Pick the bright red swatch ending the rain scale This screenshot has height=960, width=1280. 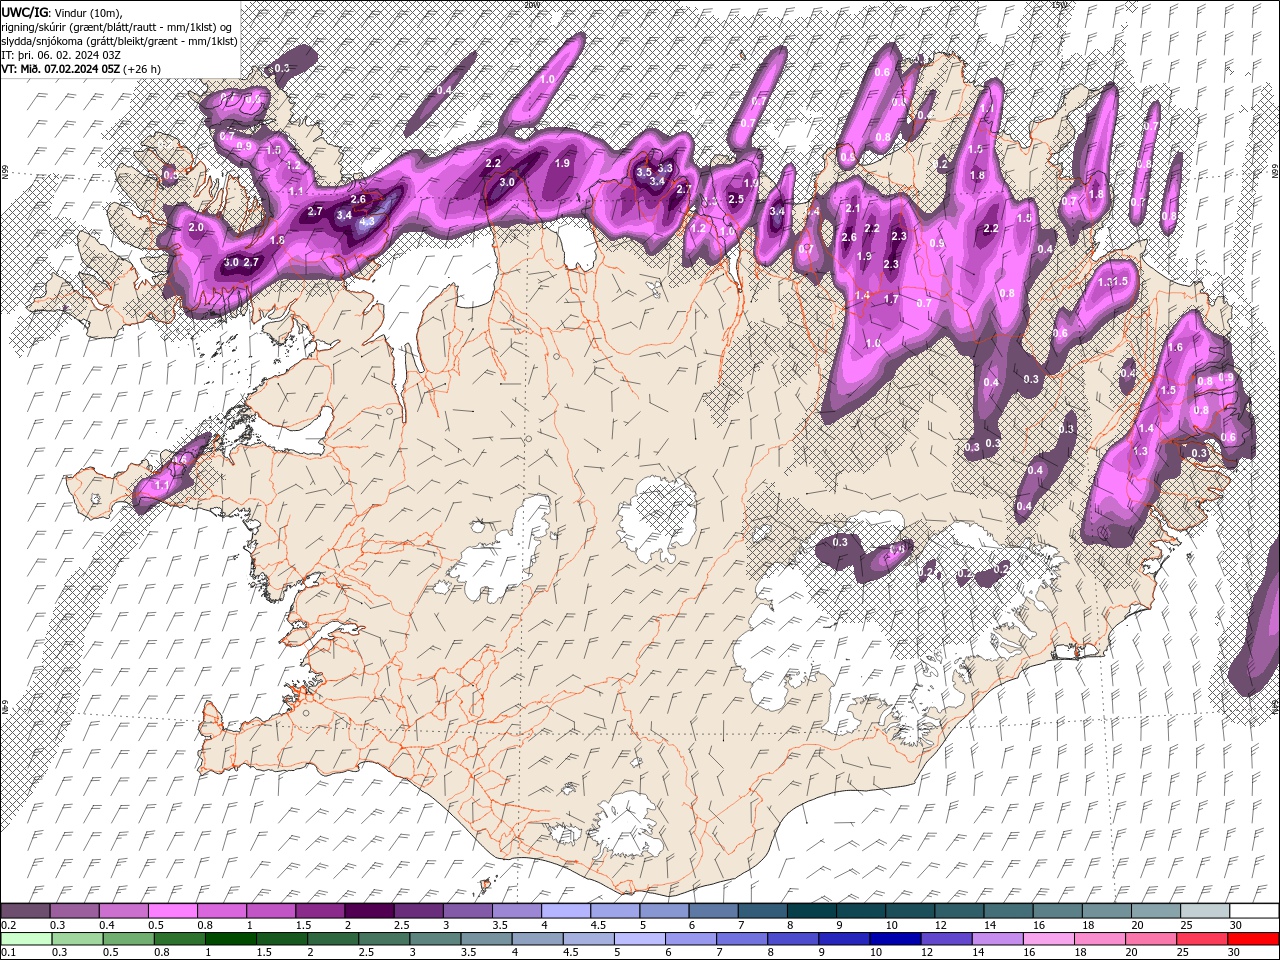1253,939
